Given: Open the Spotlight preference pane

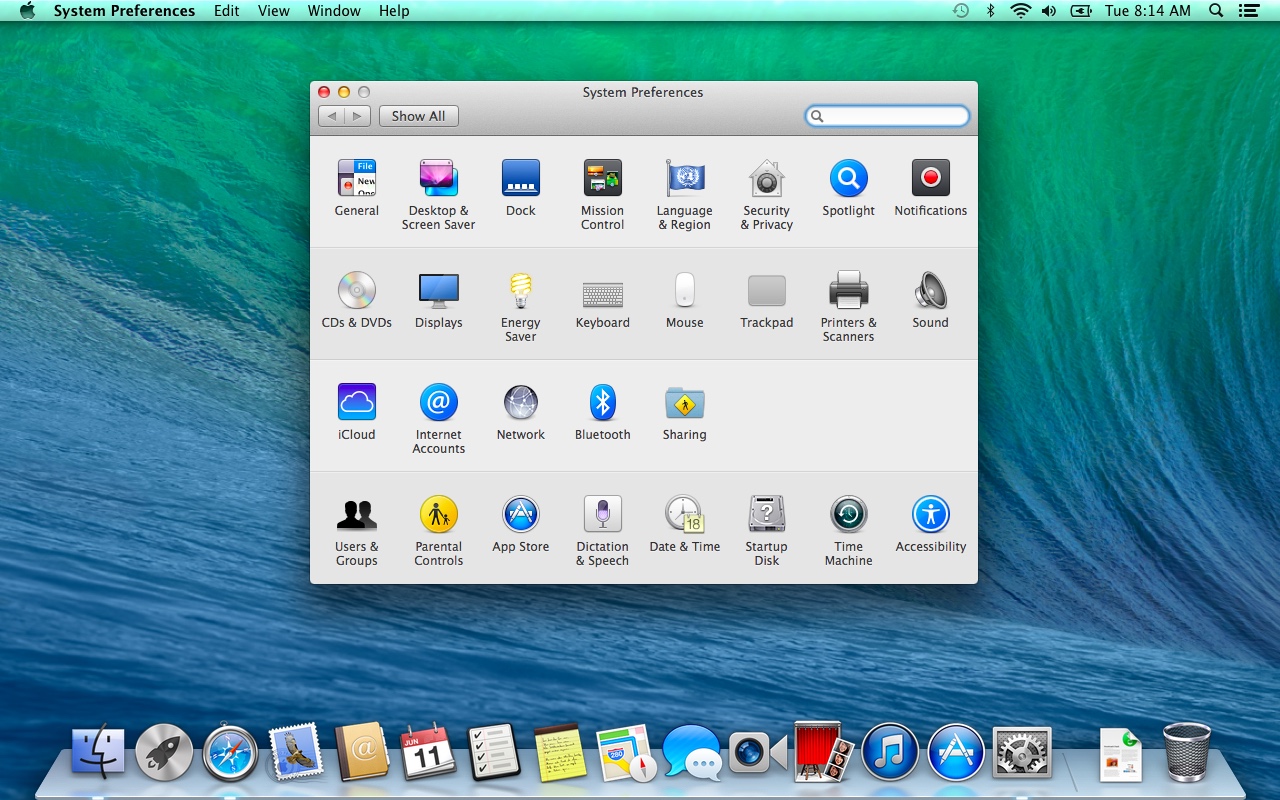Looking at the screenshot, I should click(x=849, y=188).
